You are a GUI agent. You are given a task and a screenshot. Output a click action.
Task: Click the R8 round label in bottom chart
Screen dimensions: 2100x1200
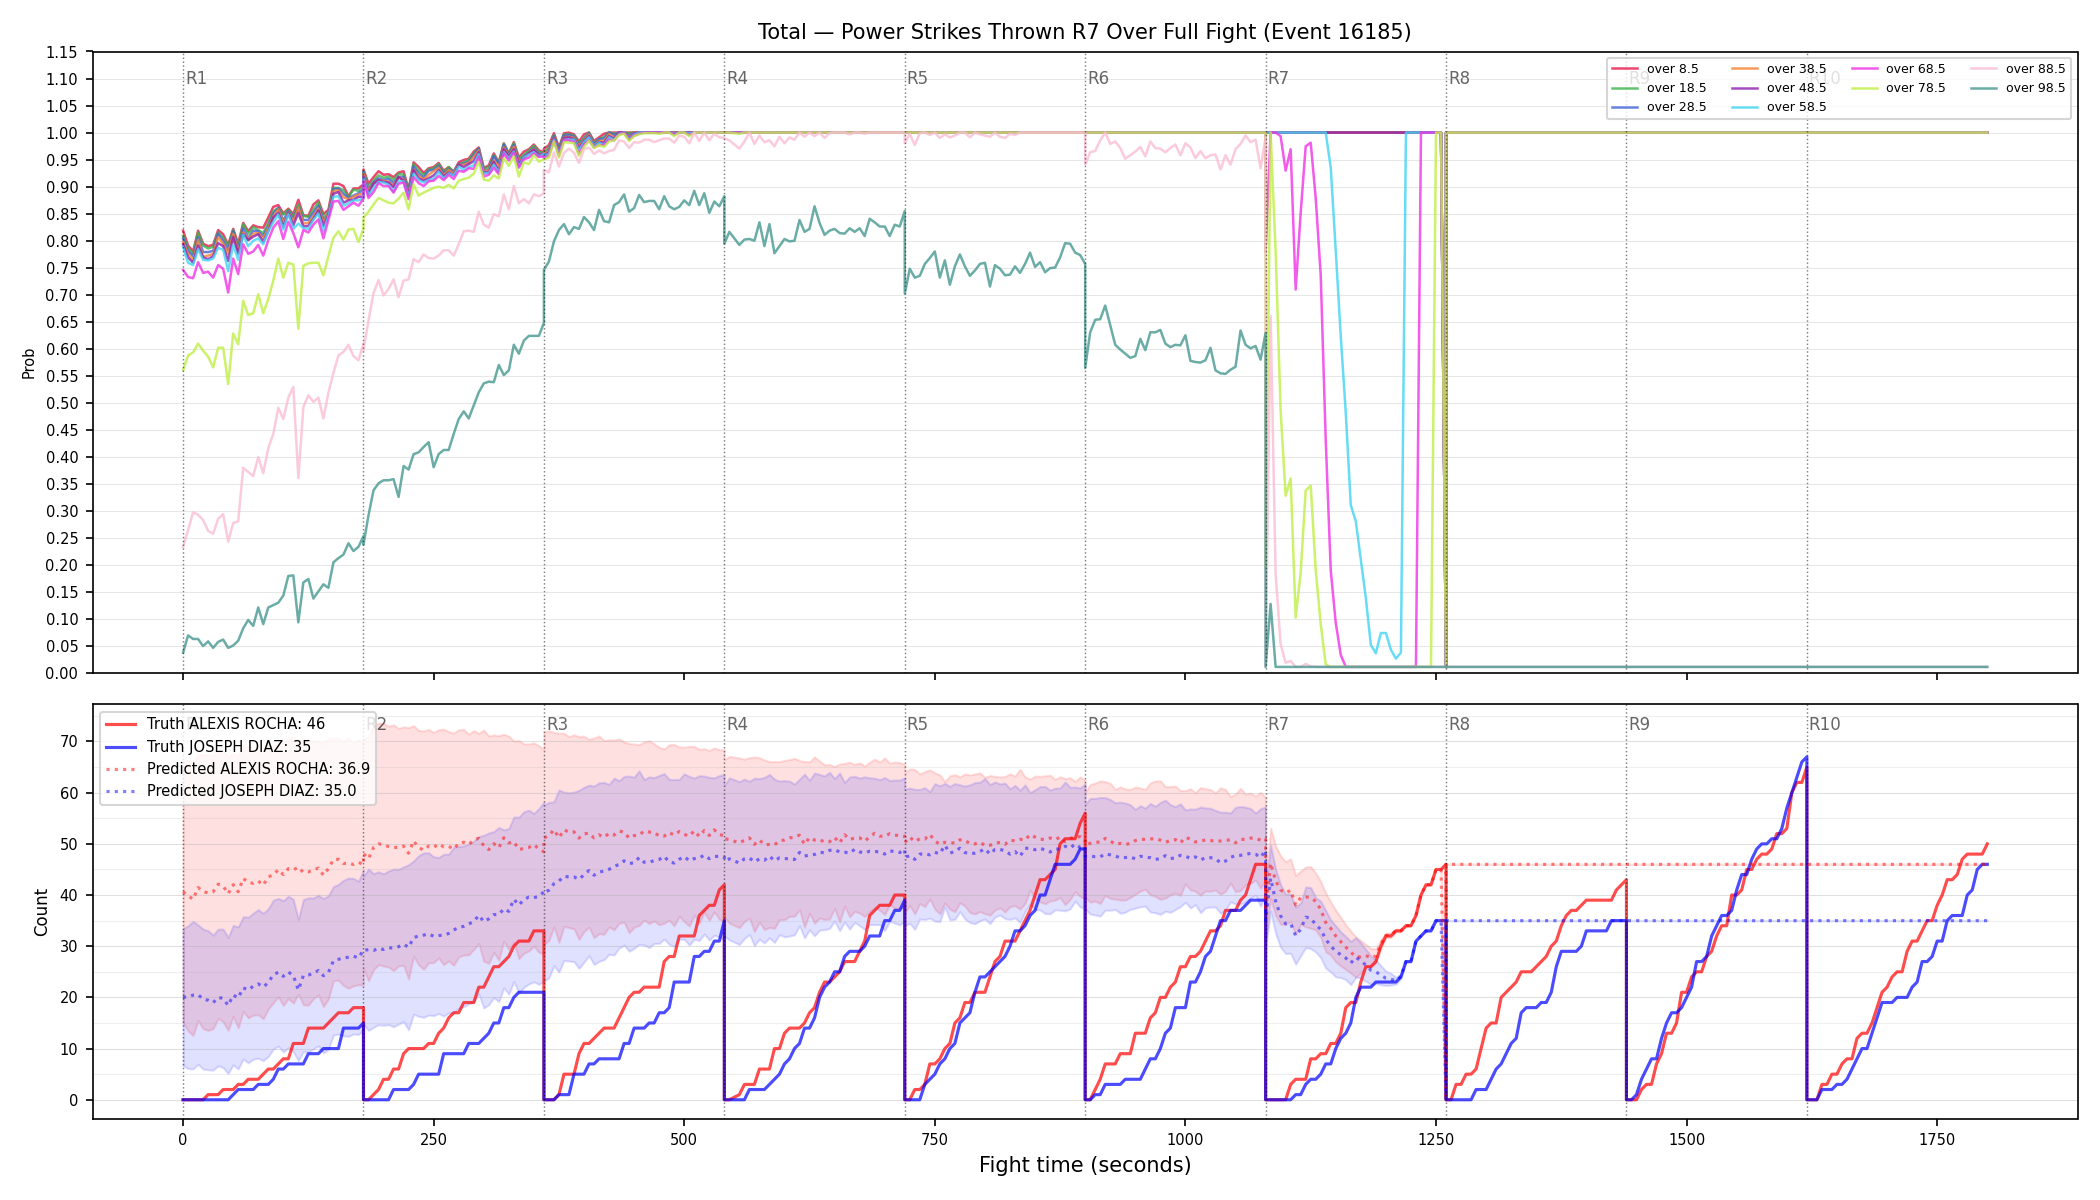(1459, 724)
